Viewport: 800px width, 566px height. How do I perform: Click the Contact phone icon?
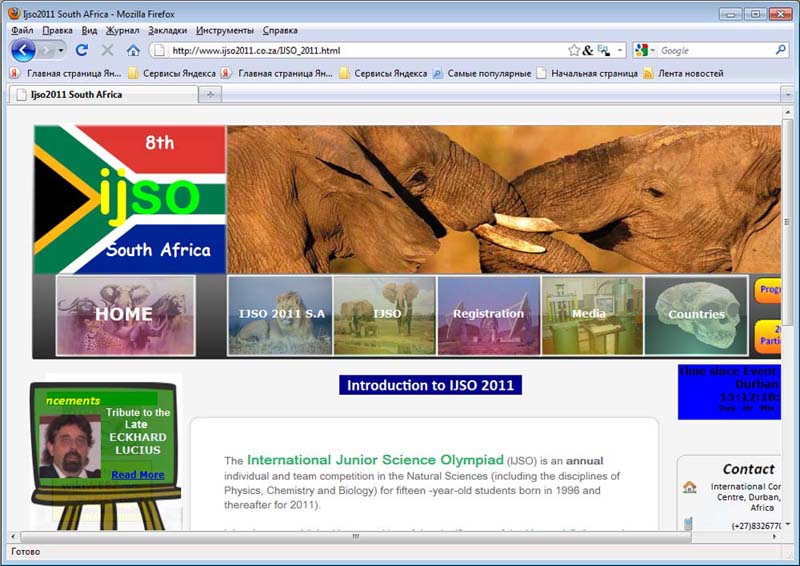[688, 524]
